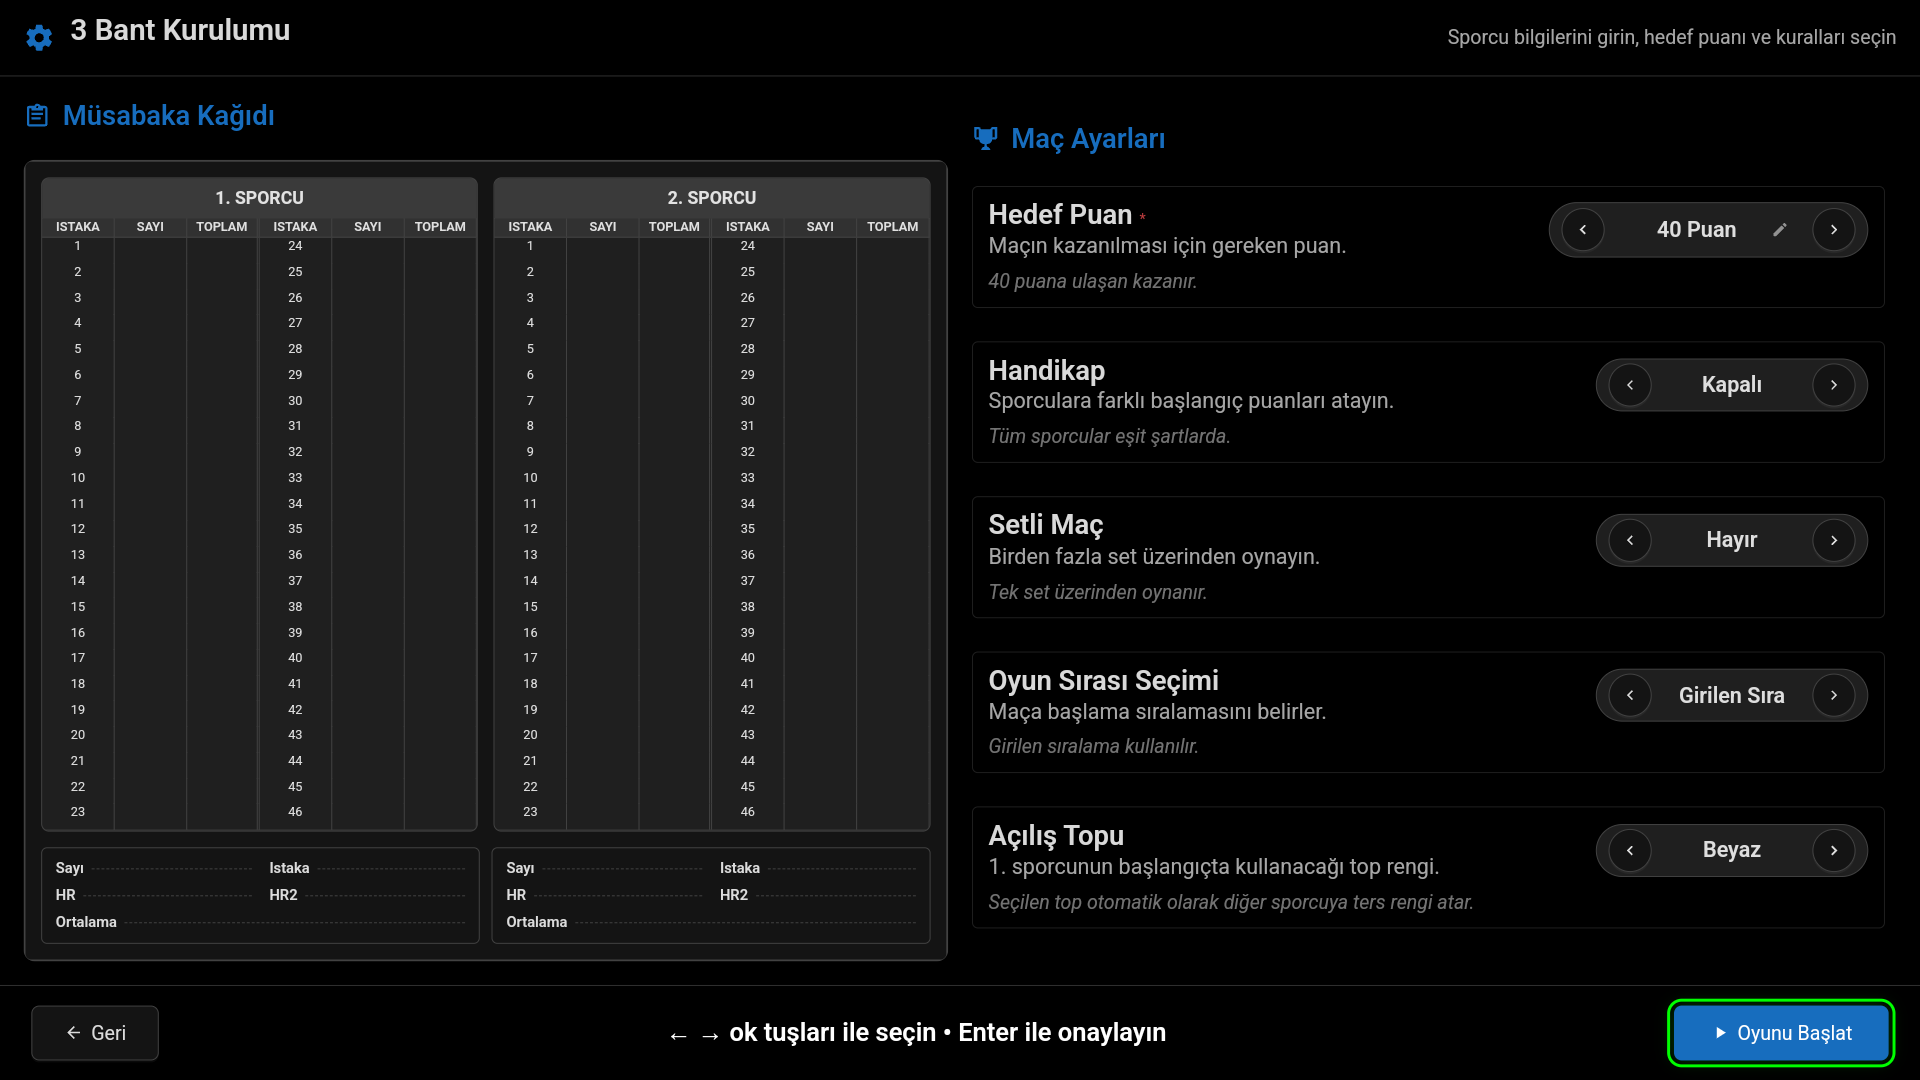Change Oyun Sırası Seçimi with left chevron
Image resolution: width=1920 pixels, height=1080 pixels.
[x=1630, y=695]
